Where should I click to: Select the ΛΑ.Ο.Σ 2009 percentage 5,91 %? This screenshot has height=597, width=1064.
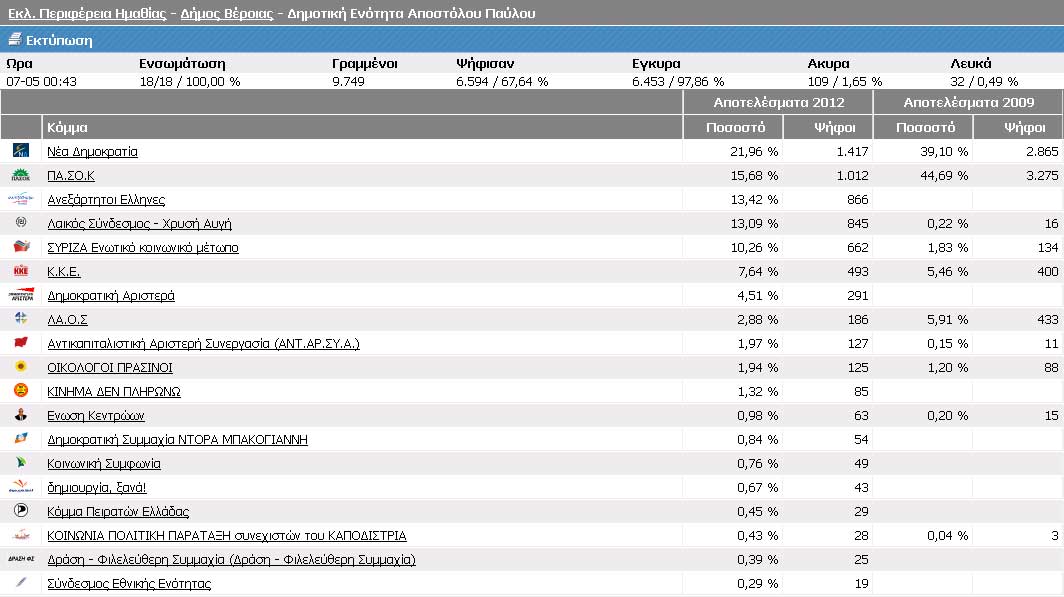pos(947,320)
